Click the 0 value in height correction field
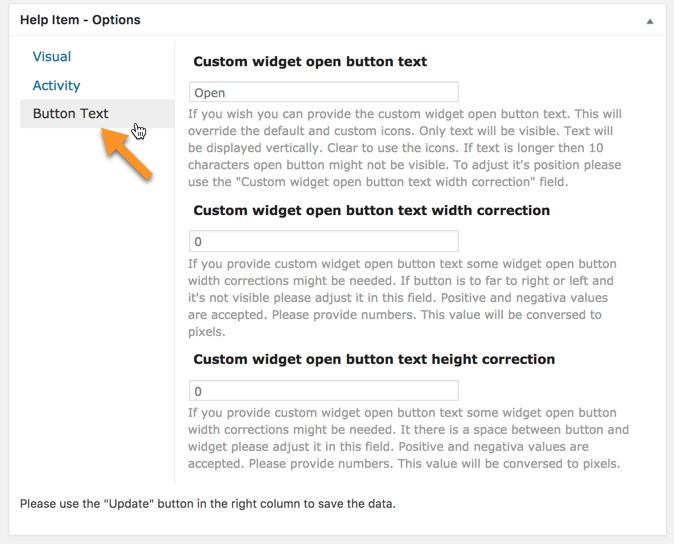The image size is (674, 544). tap(198, 391)
